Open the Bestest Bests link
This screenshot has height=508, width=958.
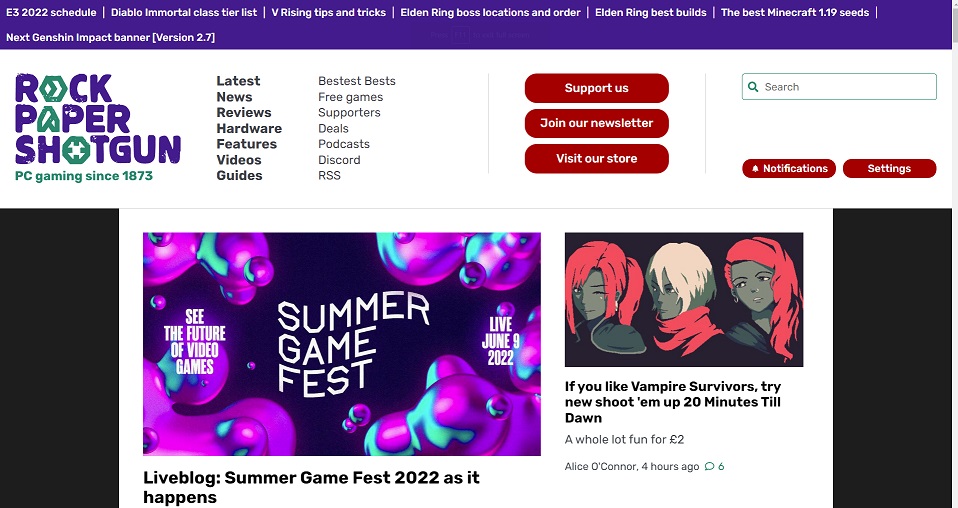[357, 81]
